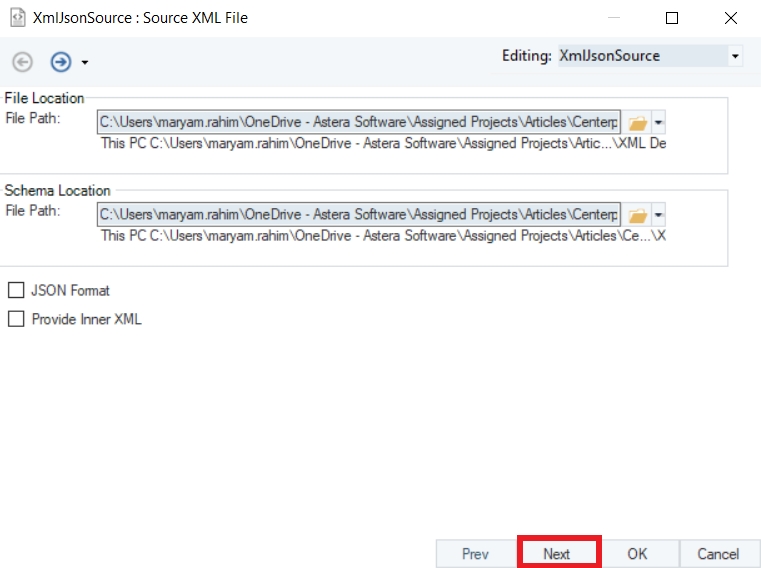This screenshot has width=761, height=568.
Task: Click into the Schema Location path field
Action: [x=359, y=214]
